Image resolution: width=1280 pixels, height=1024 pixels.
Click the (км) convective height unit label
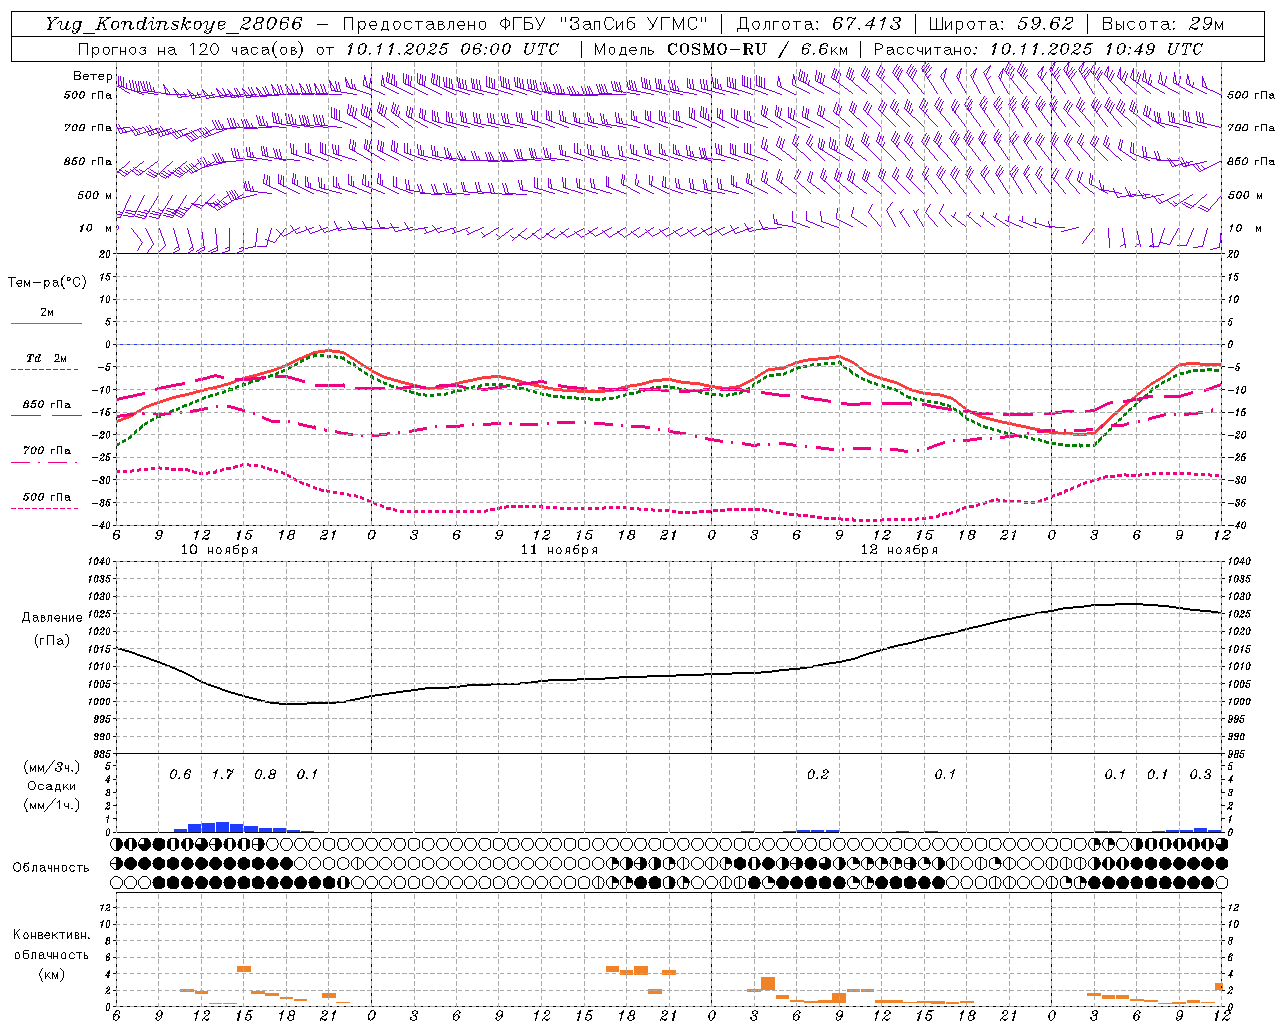51,973
